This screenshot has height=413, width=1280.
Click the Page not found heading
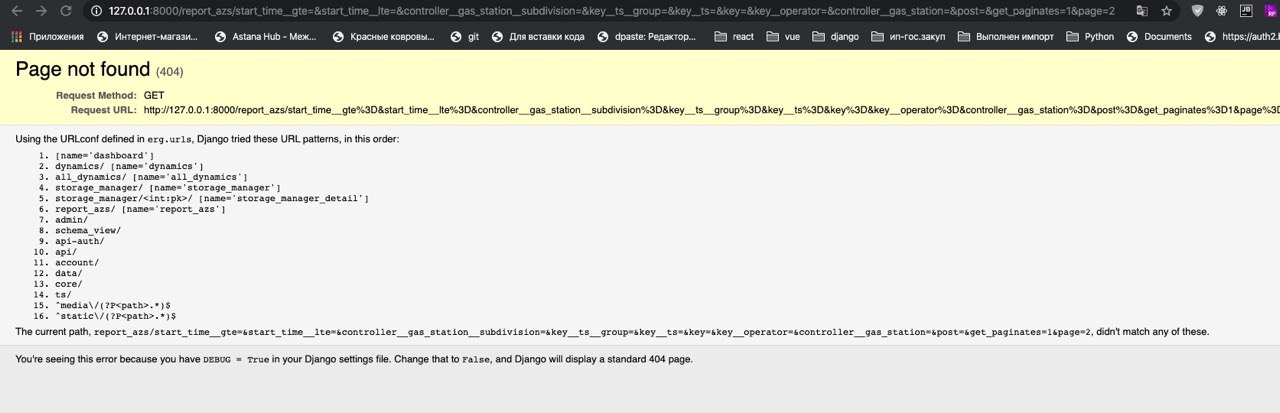tap(83, 70)
